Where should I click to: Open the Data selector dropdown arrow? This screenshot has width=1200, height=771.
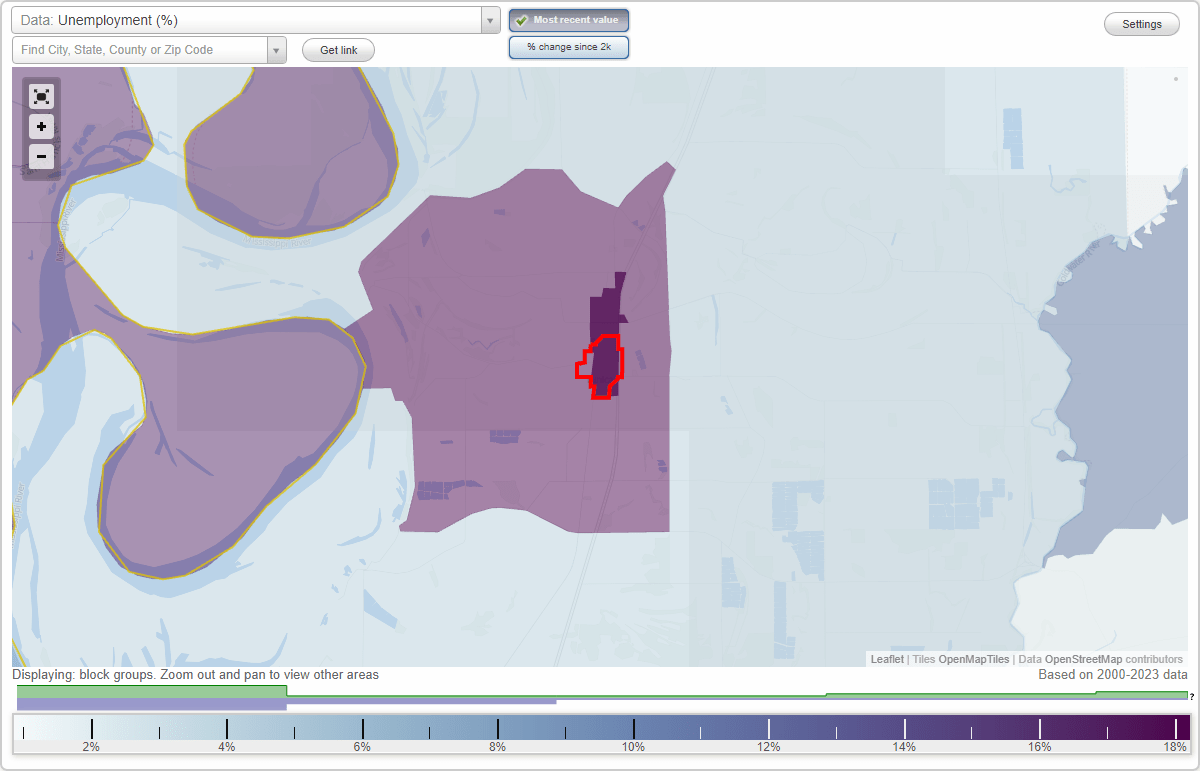click(x=488, y=19)
